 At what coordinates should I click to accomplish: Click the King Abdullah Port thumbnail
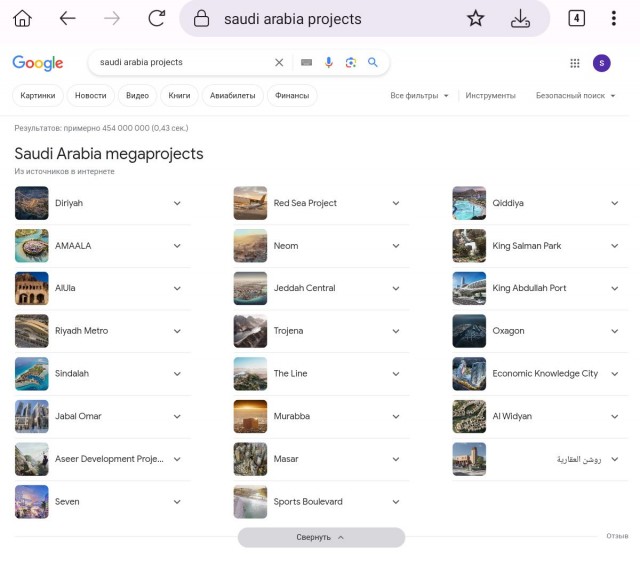point(469,288)
